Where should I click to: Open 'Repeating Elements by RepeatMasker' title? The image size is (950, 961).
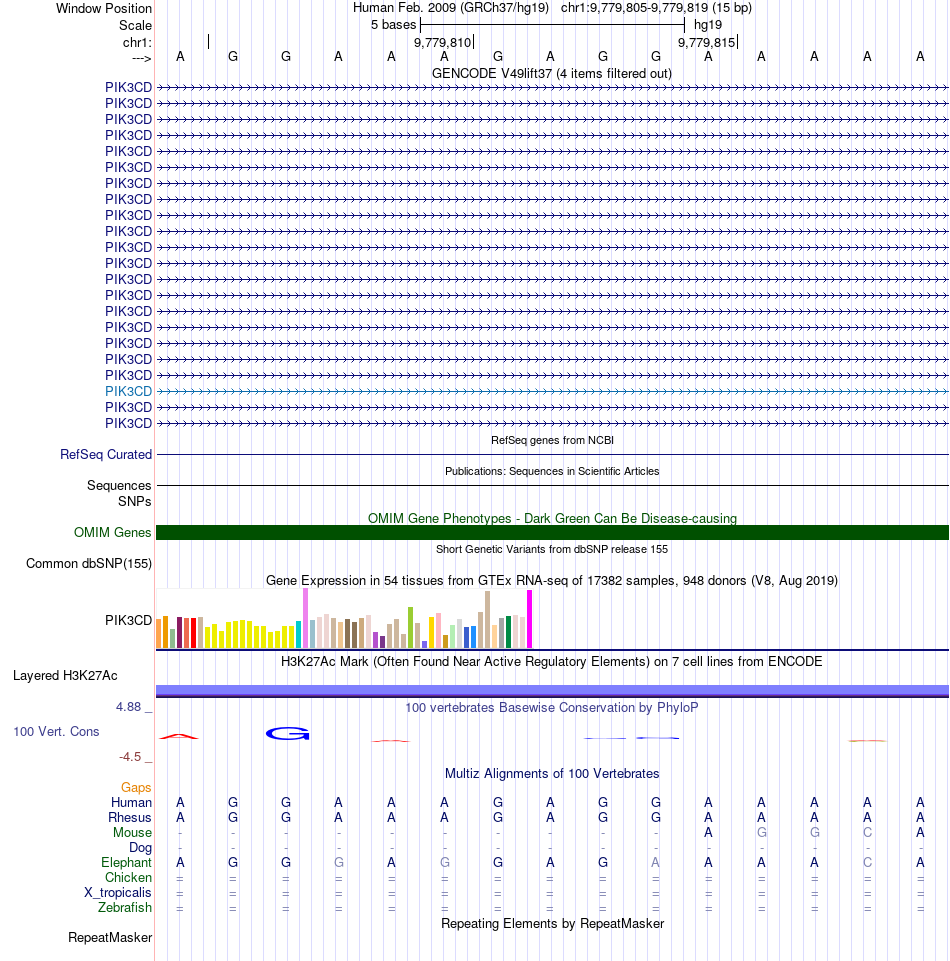tap(552, 924)
